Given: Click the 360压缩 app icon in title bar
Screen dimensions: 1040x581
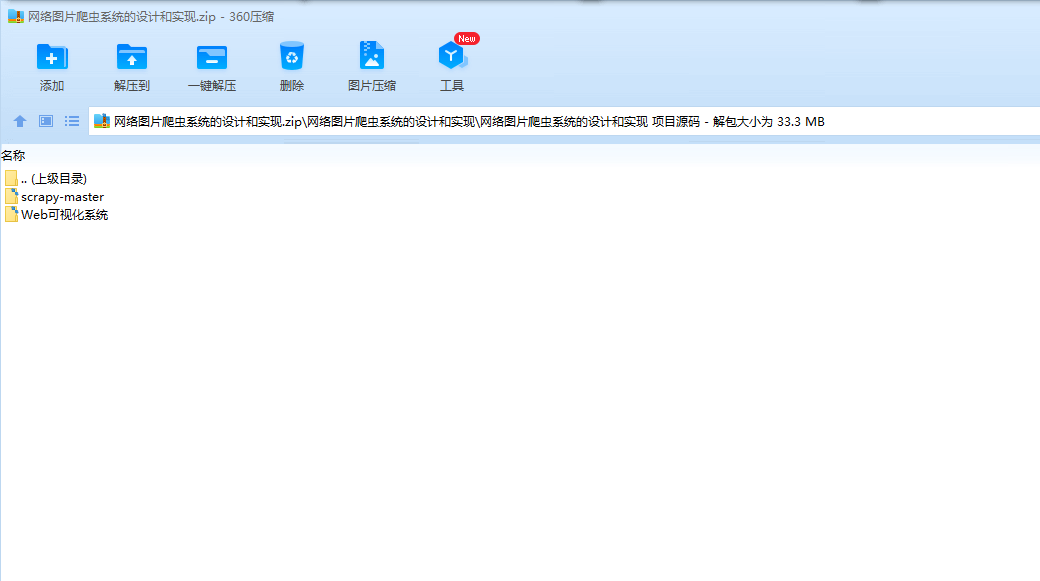Looking at the screenshot, I should point(15,17).
